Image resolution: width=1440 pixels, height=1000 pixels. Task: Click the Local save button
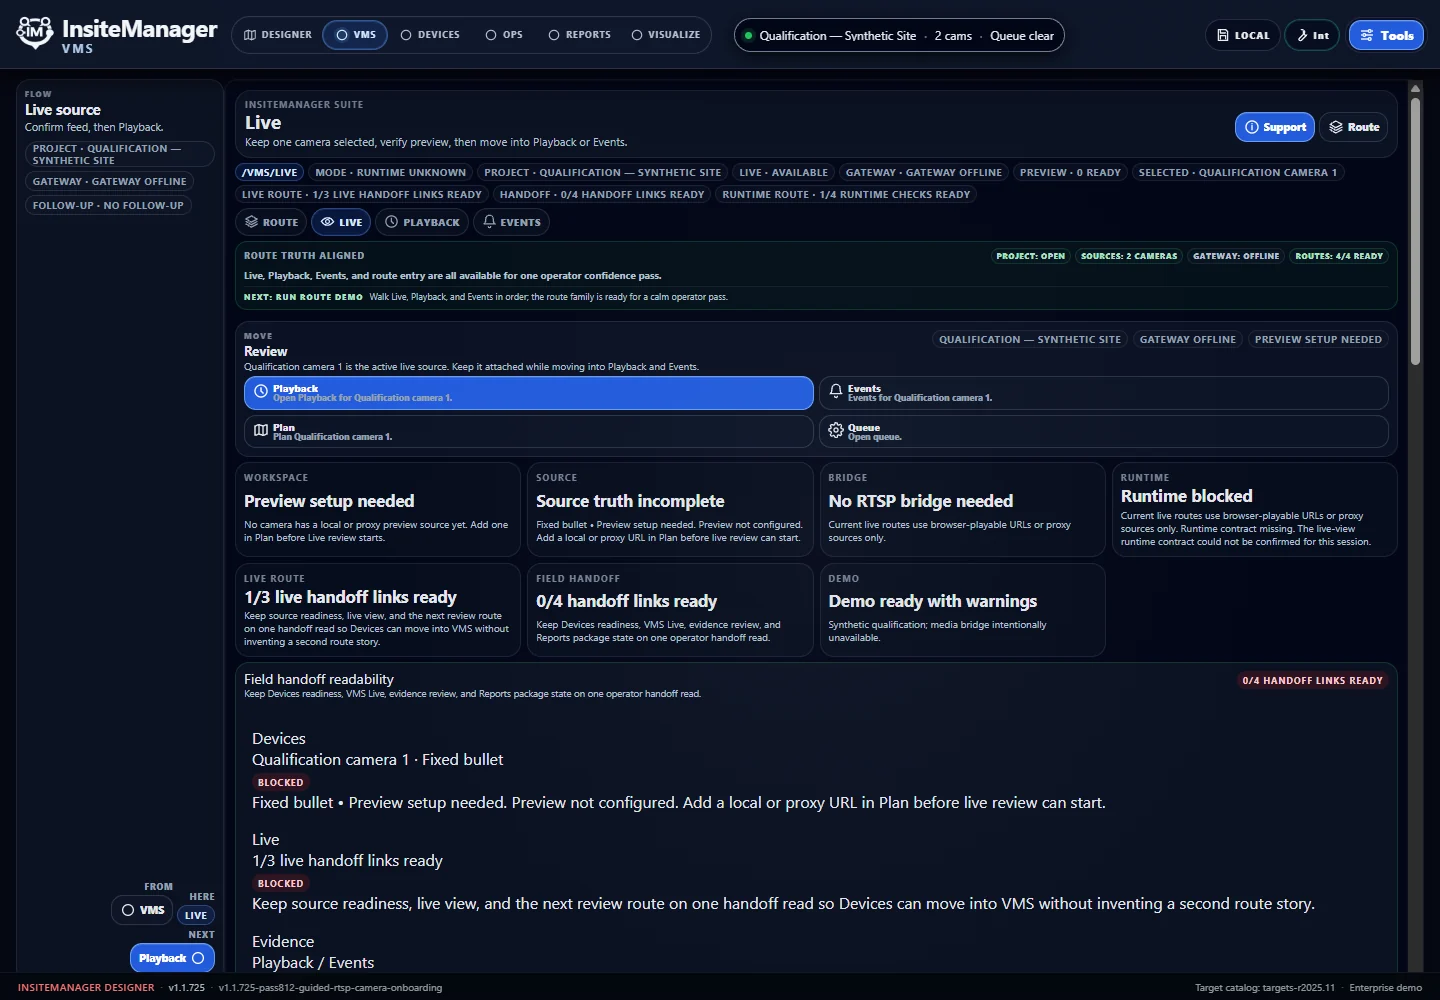(1243, 35)
